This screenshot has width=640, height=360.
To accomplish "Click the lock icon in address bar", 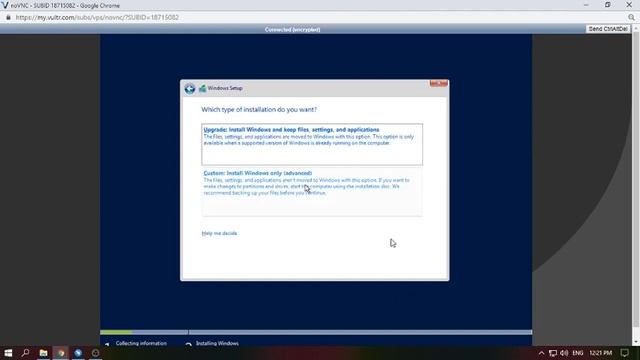I will click(8, 17).
